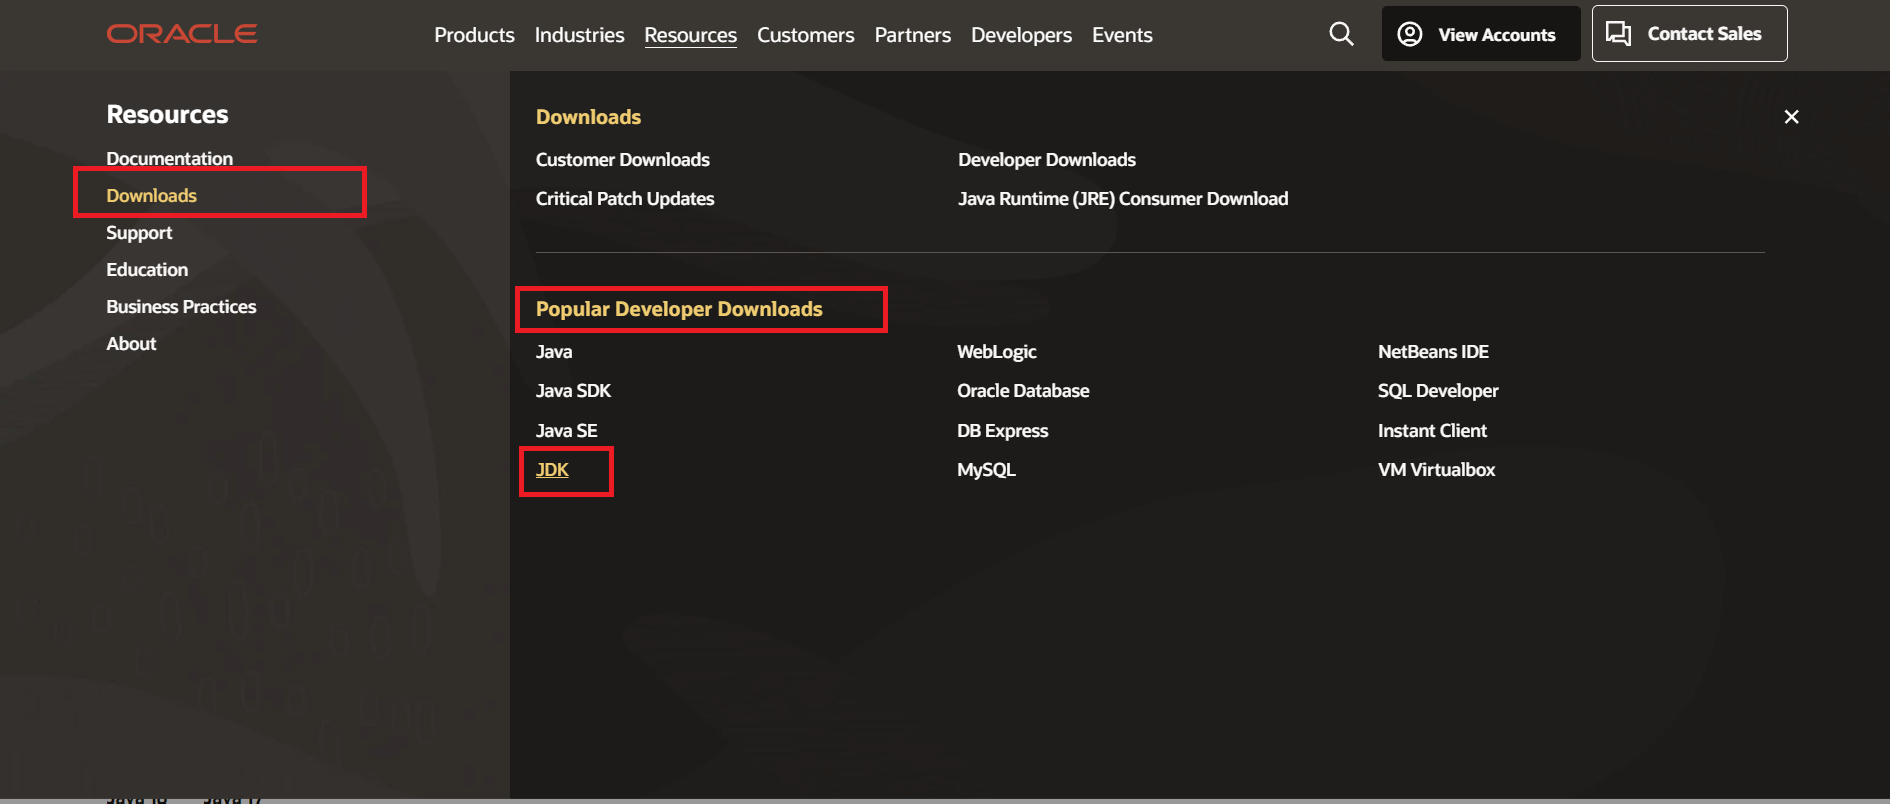
Task: Open Customer Downloads link
Action: [x=622, y=159]
